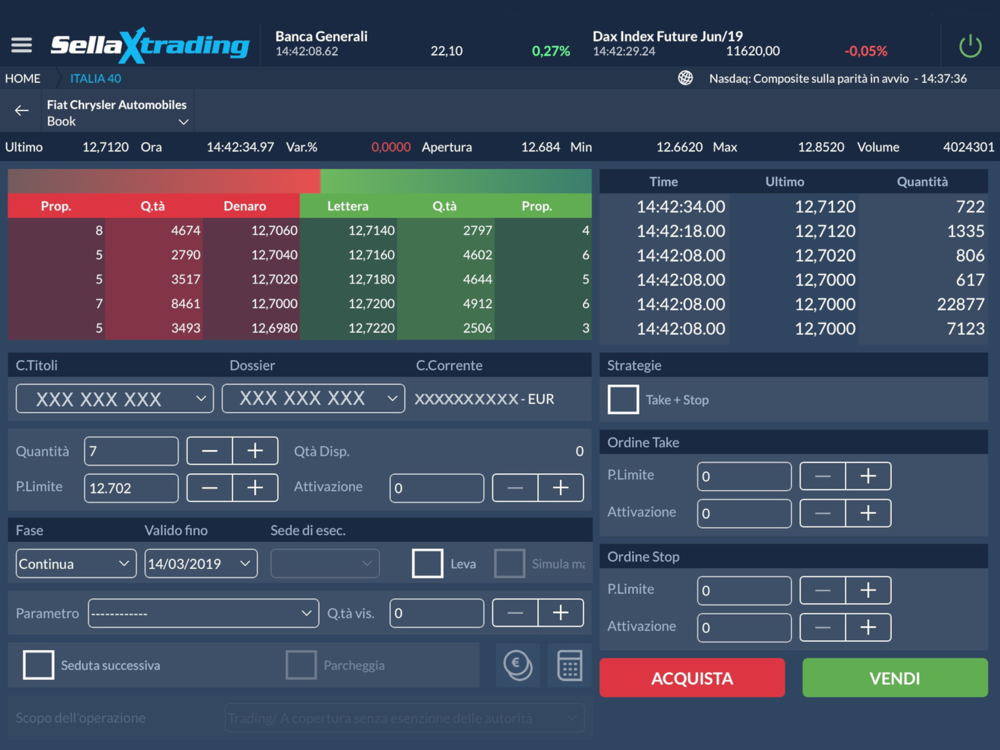This screenshot has width=1000, height=750.
Task: Decrease Q.tà vis. with minus
Action: pyautogui.click(x=515, y=613)
